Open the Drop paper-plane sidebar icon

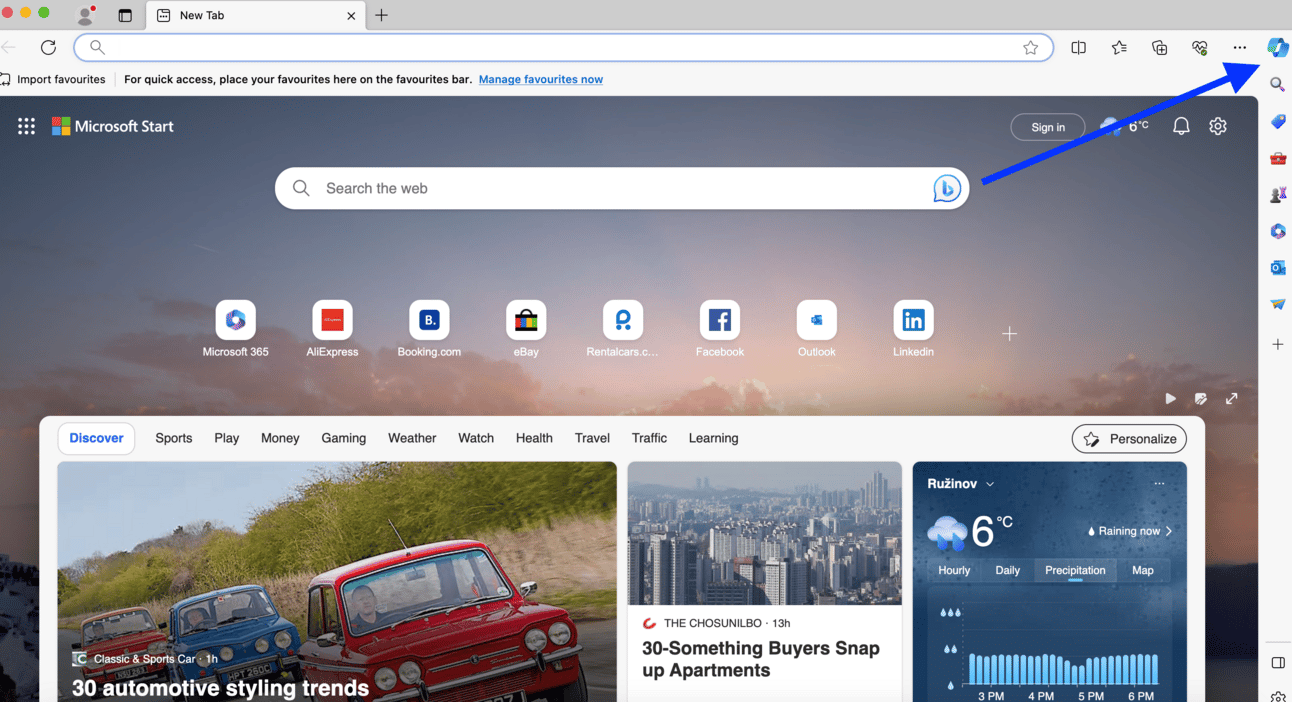[1277, 304]
